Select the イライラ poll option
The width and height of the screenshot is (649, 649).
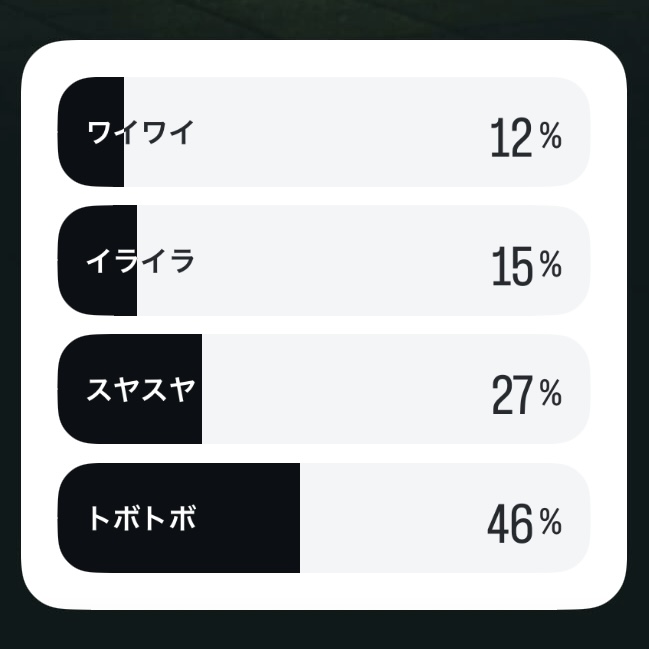click(x=324, y=260)
